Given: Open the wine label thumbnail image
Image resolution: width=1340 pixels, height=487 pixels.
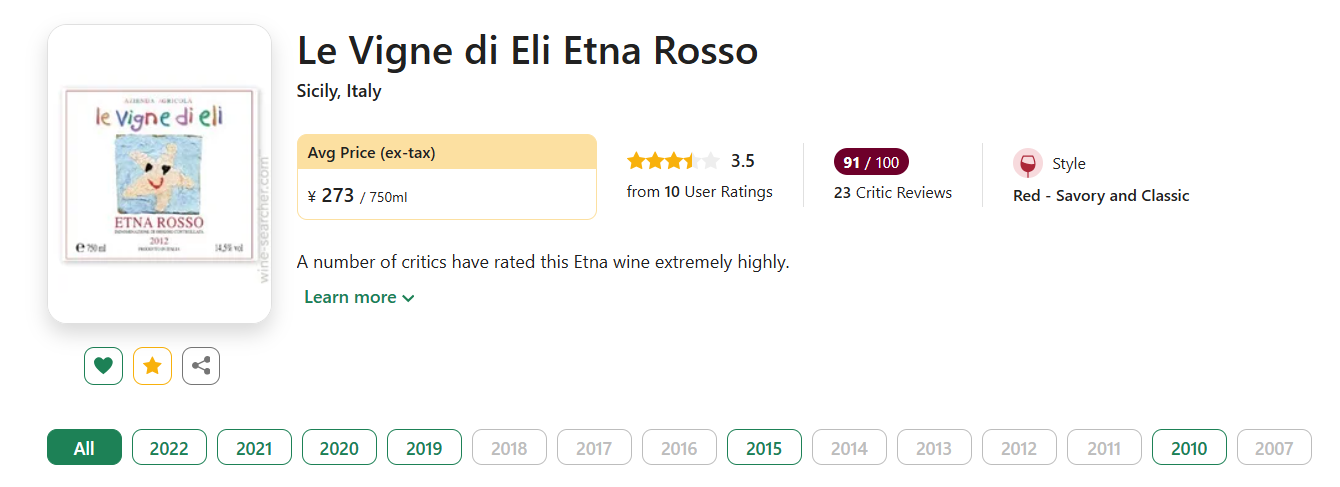Looking at the screenshot, I should point(160,174).
